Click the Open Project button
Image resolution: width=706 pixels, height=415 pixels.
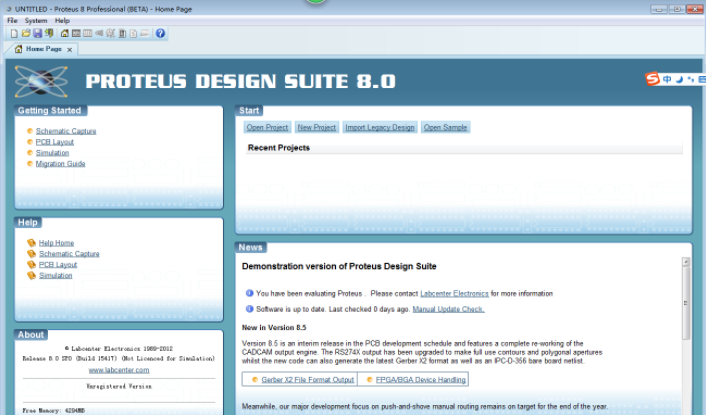(267, 127)
